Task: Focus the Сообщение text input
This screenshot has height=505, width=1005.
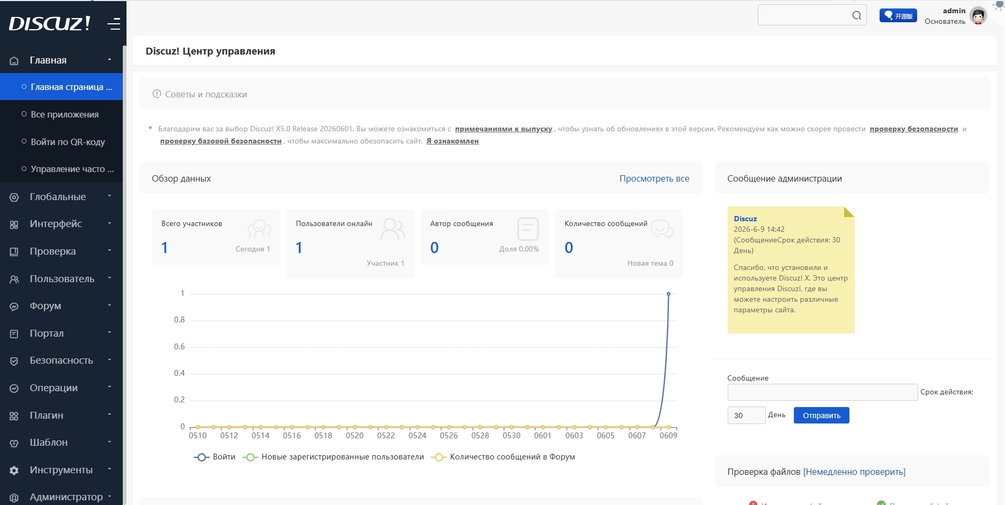Action: pos(822,392)
